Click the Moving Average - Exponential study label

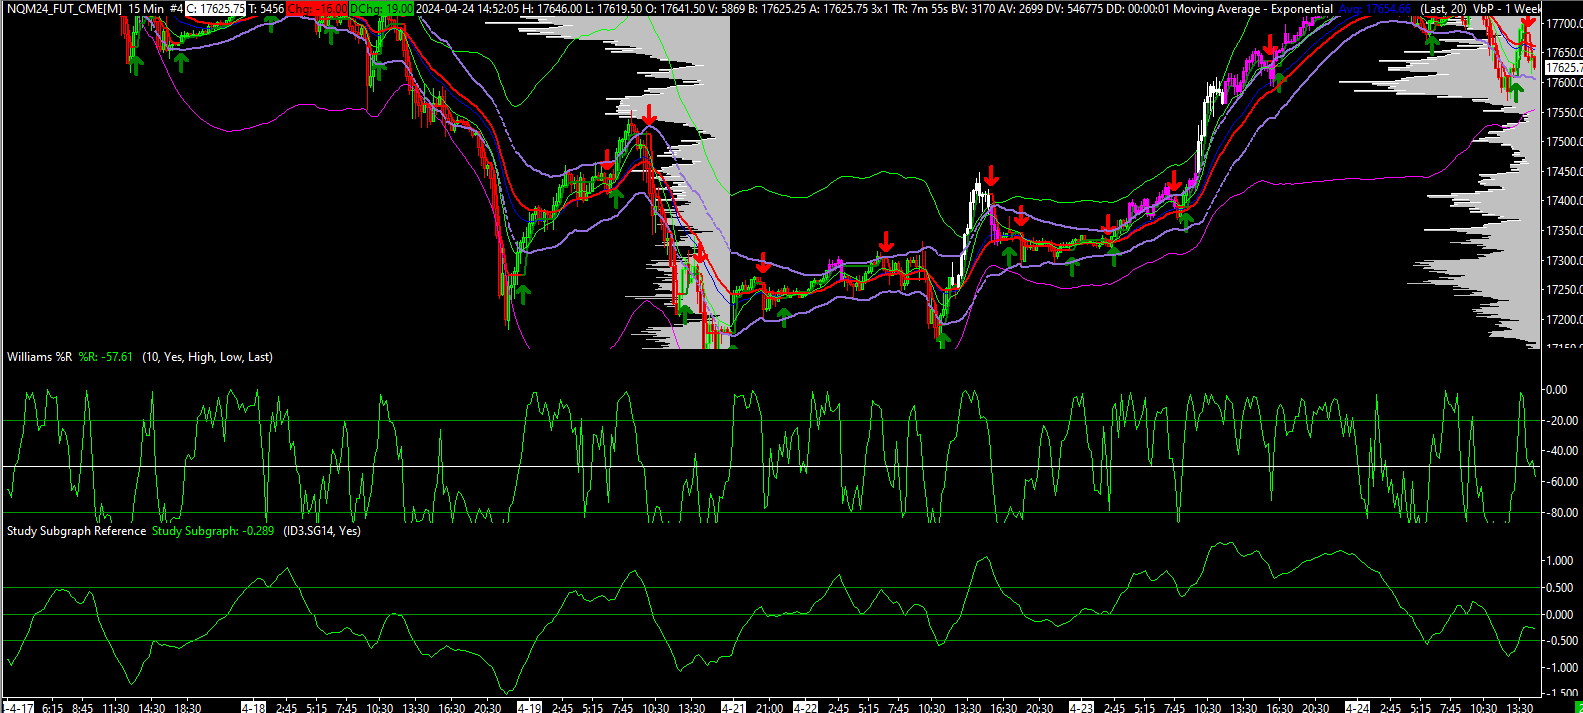1253,8
